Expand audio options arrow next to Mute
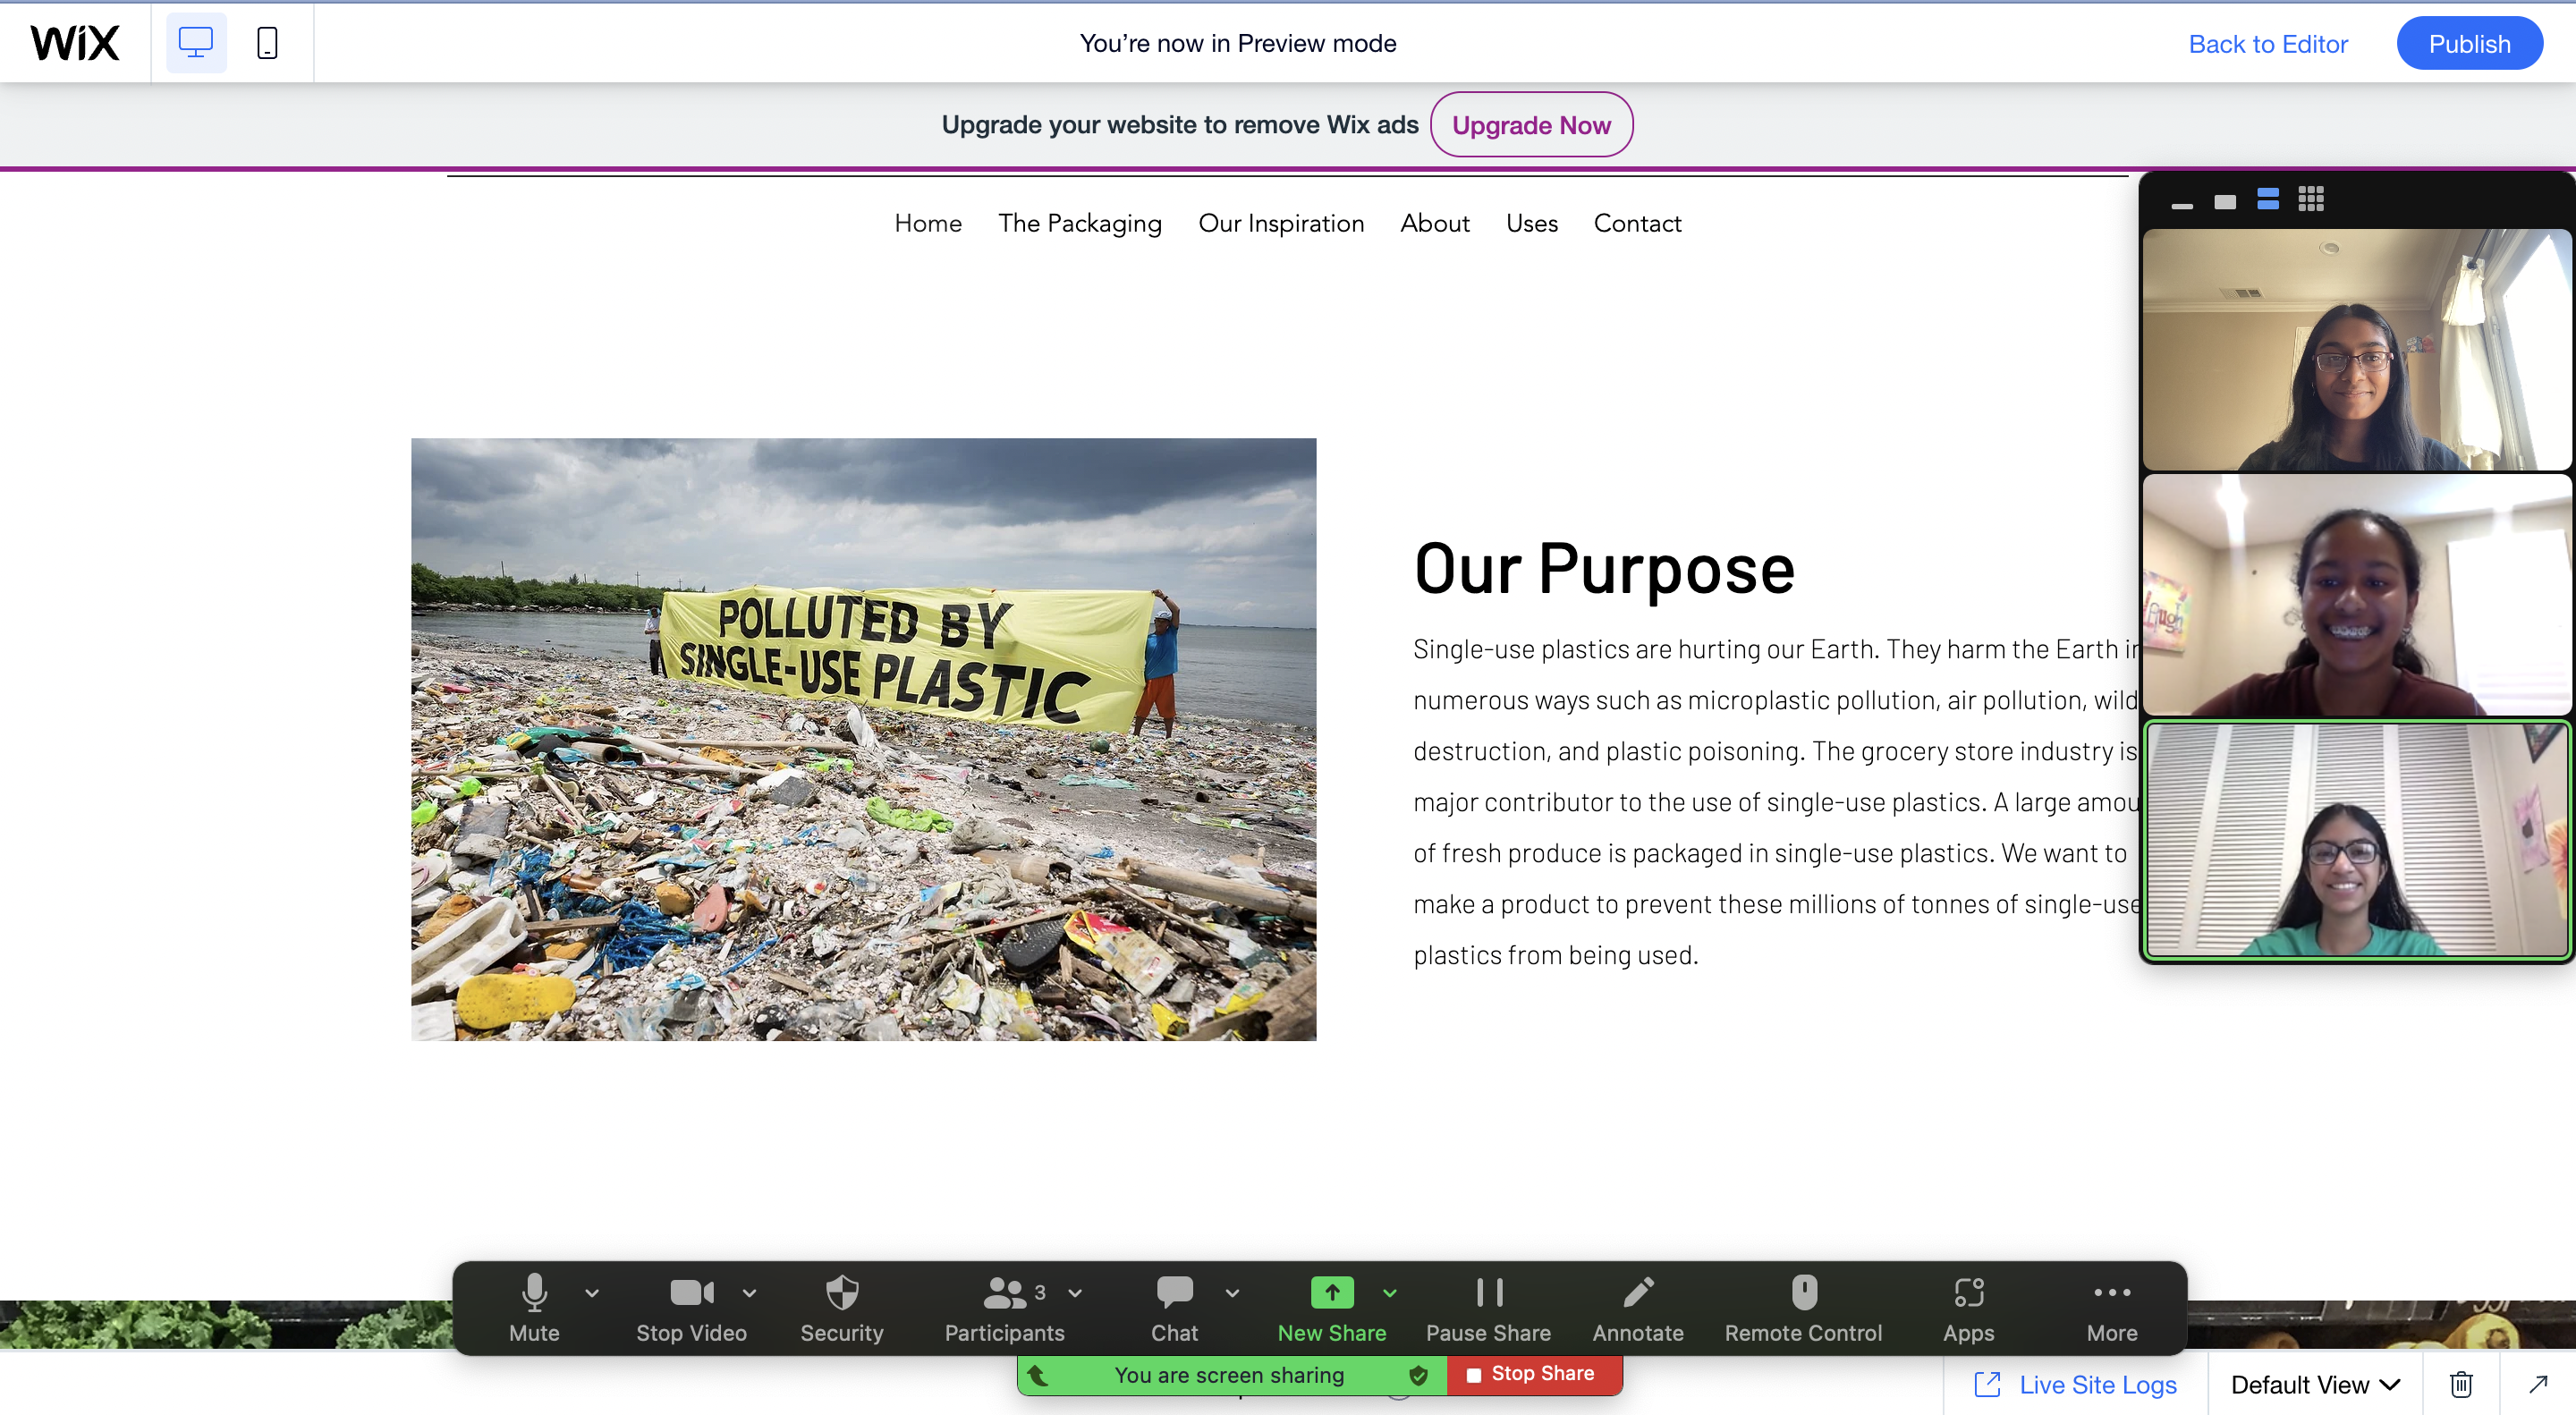Screen dimensions: 2576x1415 592,1293
